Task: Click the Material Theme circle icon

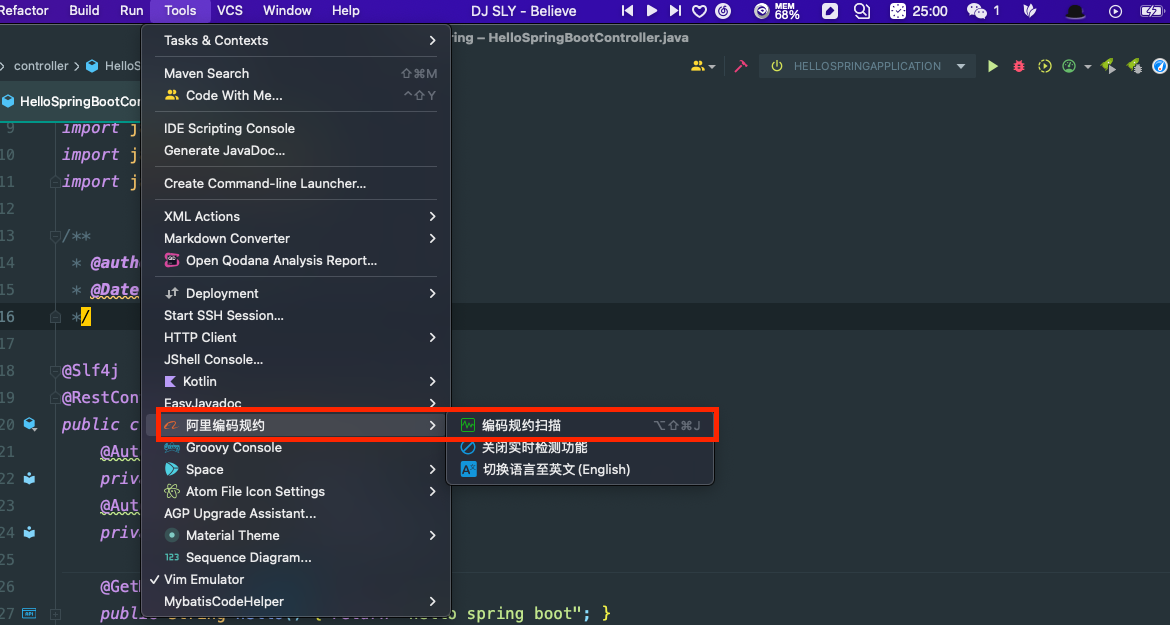Action: [x=172, y=535]
